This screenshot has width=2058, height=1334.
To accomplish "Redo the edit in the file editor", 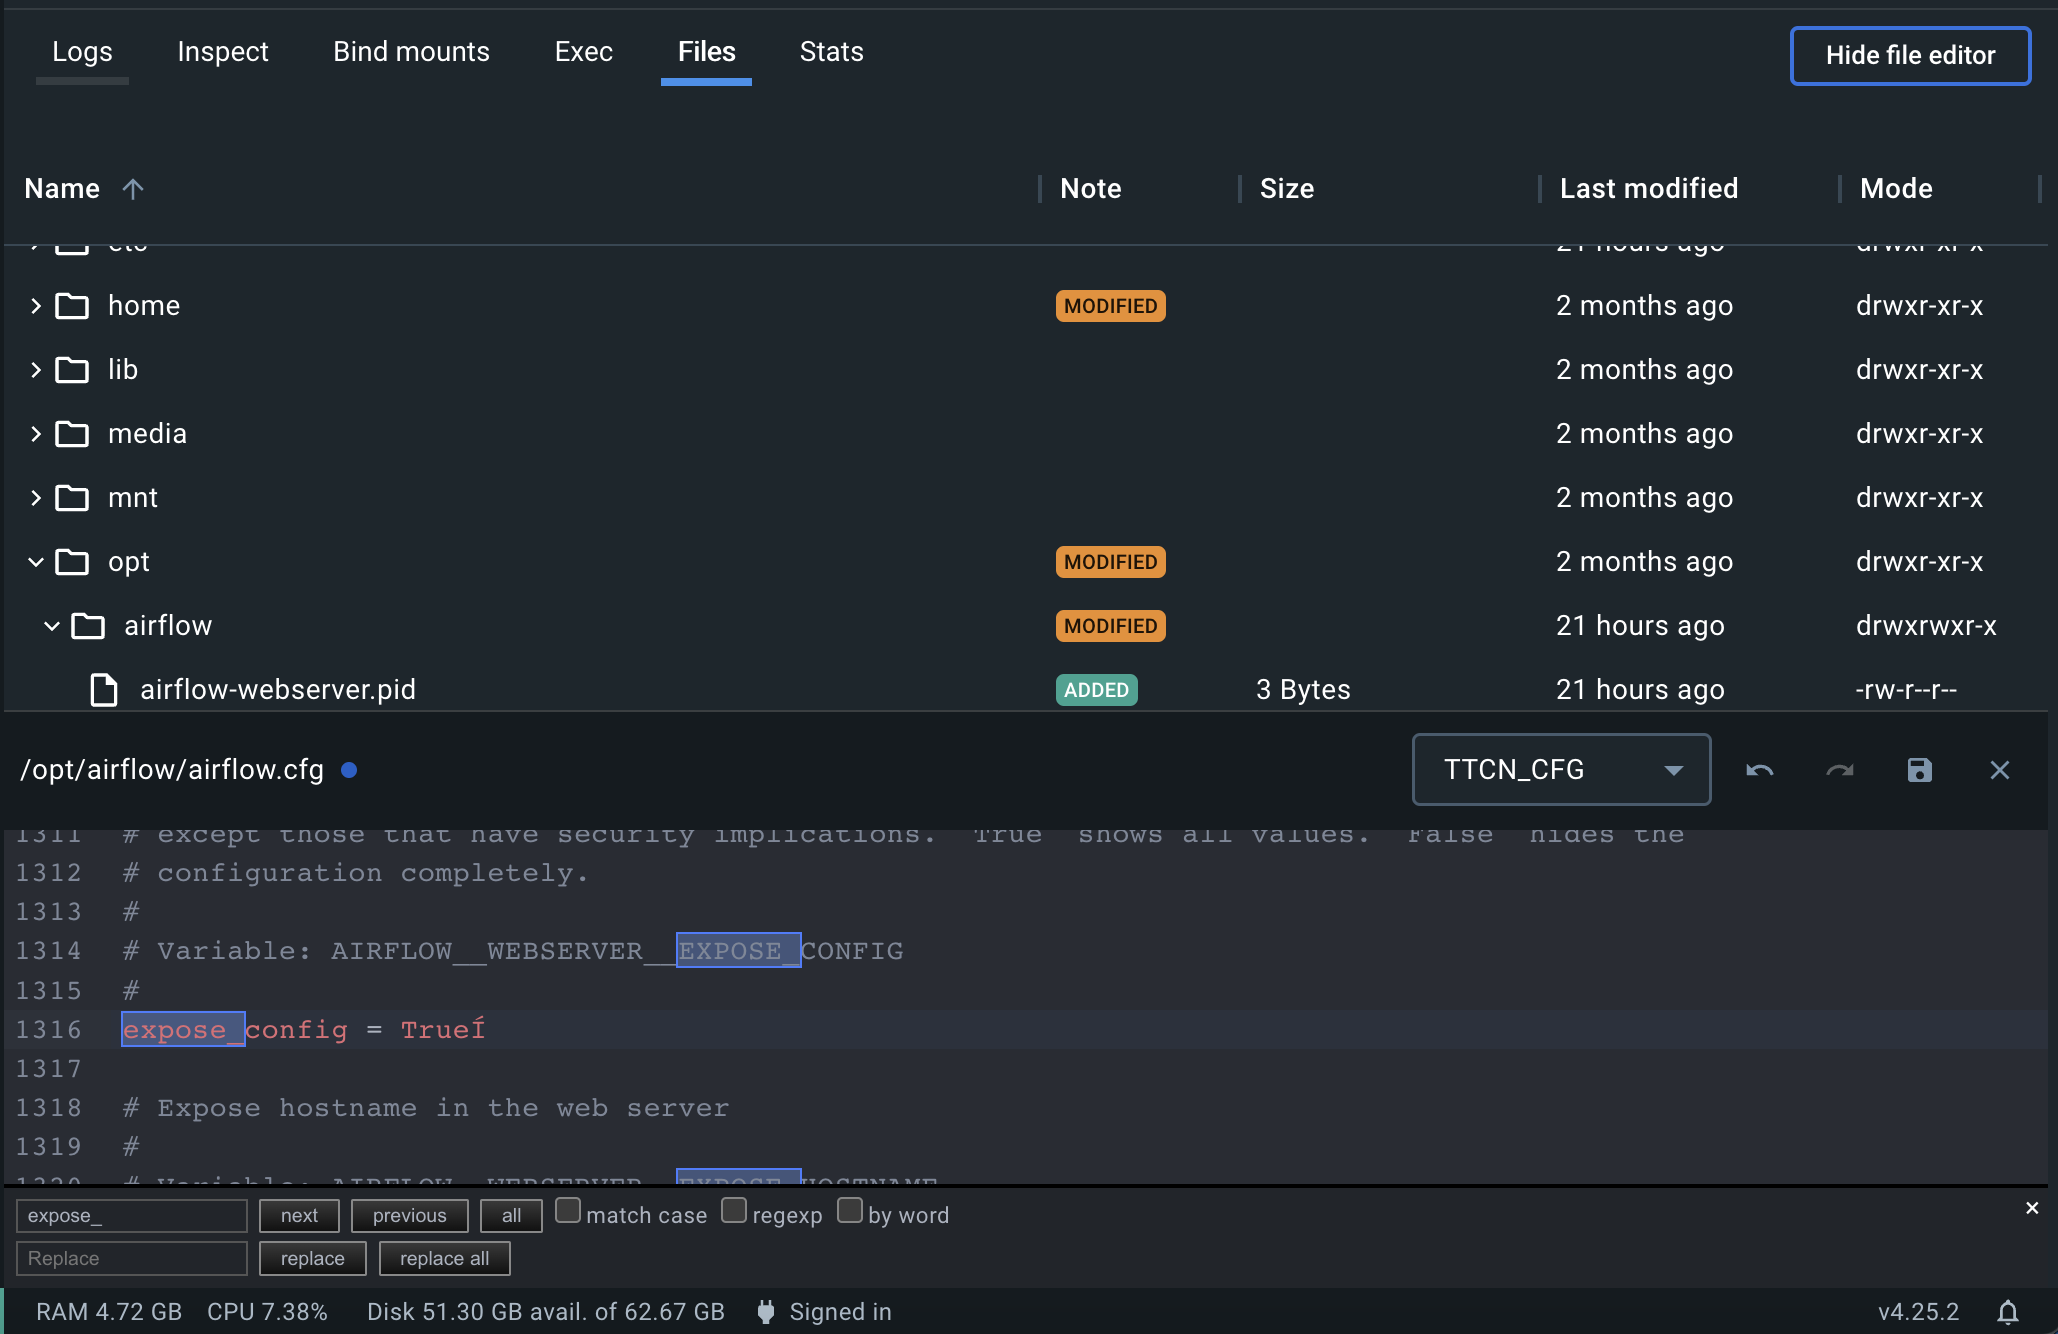I will tap(1840, 770).
